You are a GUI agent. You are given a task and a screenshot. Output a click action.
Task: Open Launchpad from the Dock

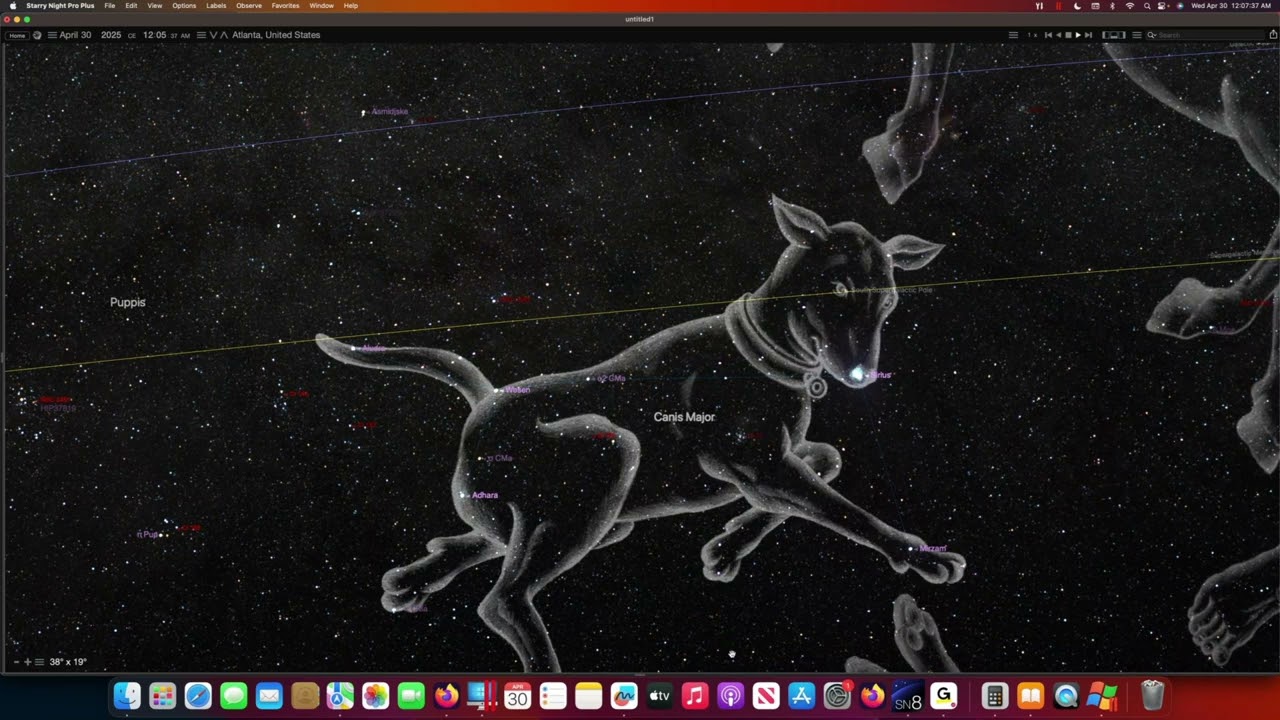click(x=162, y=695)
